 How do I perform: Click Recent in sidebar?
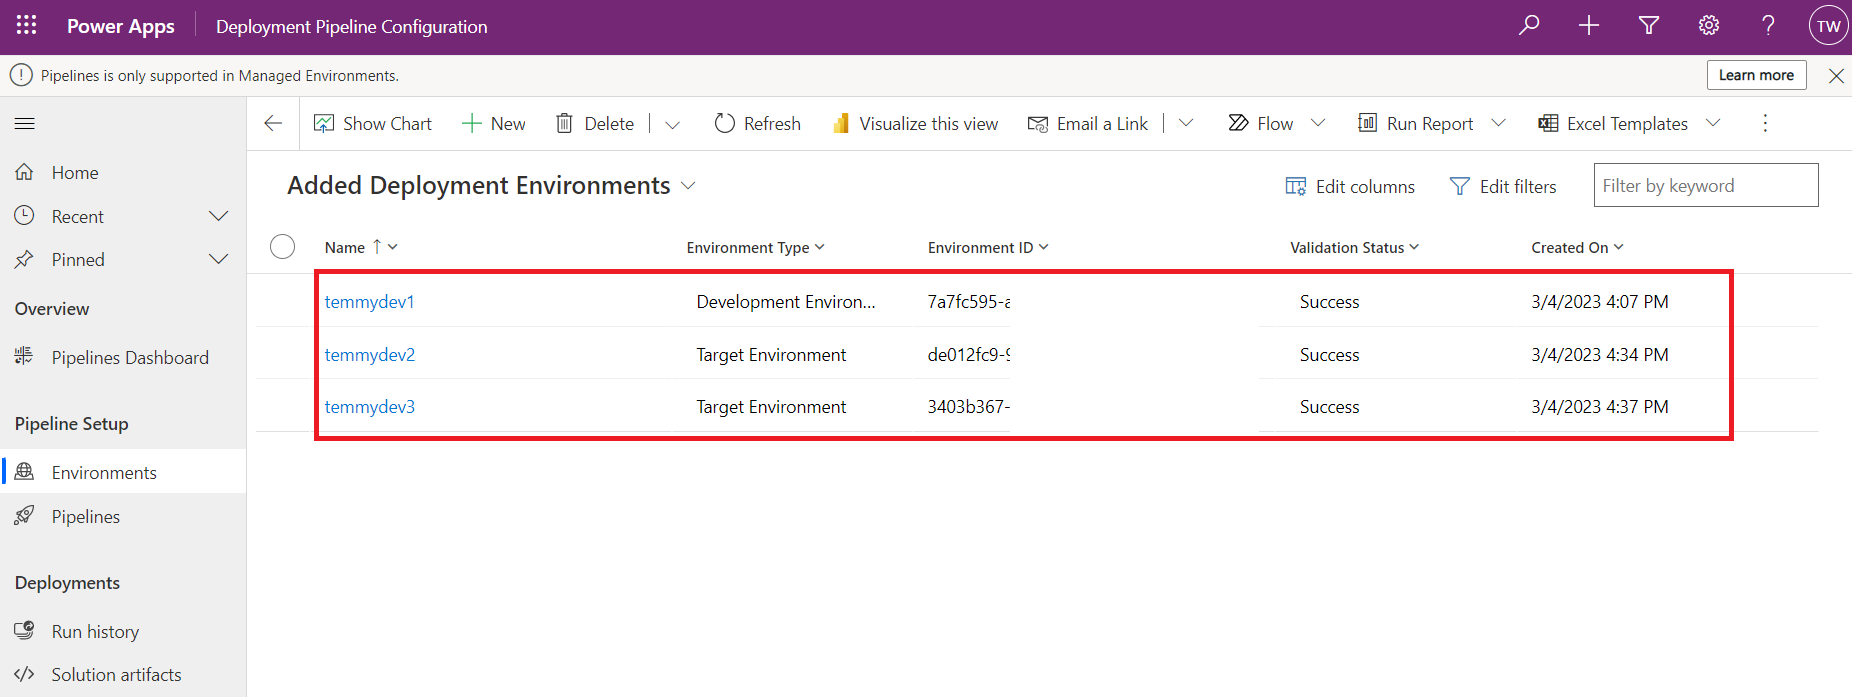point(78,217)
